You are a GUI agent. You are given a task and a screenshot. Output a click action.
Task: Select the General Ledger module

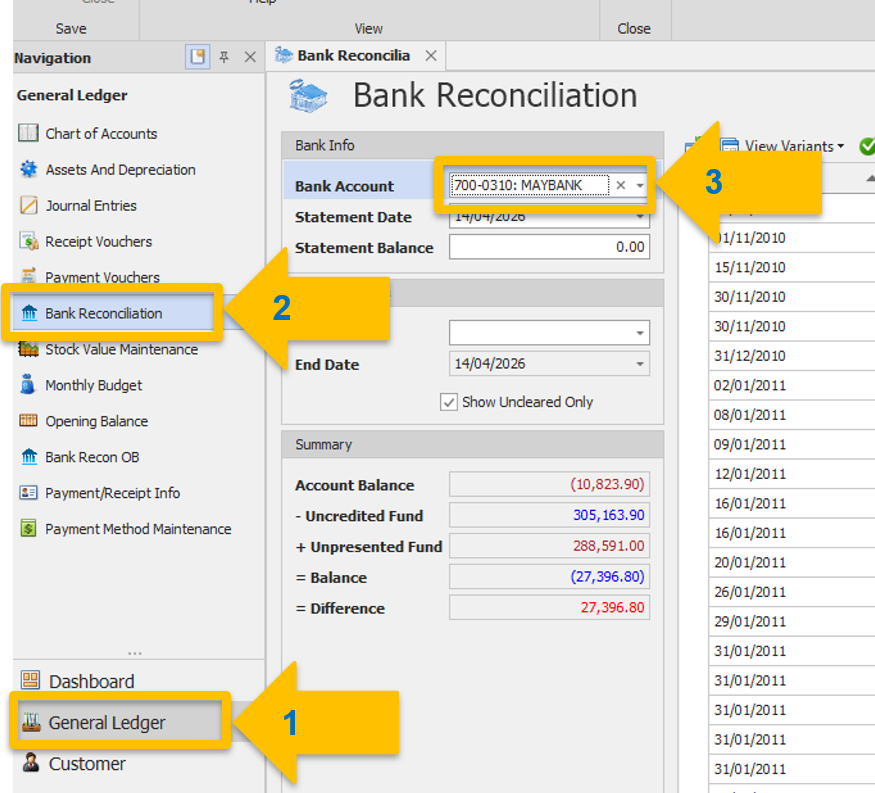(x=107, y=723)
